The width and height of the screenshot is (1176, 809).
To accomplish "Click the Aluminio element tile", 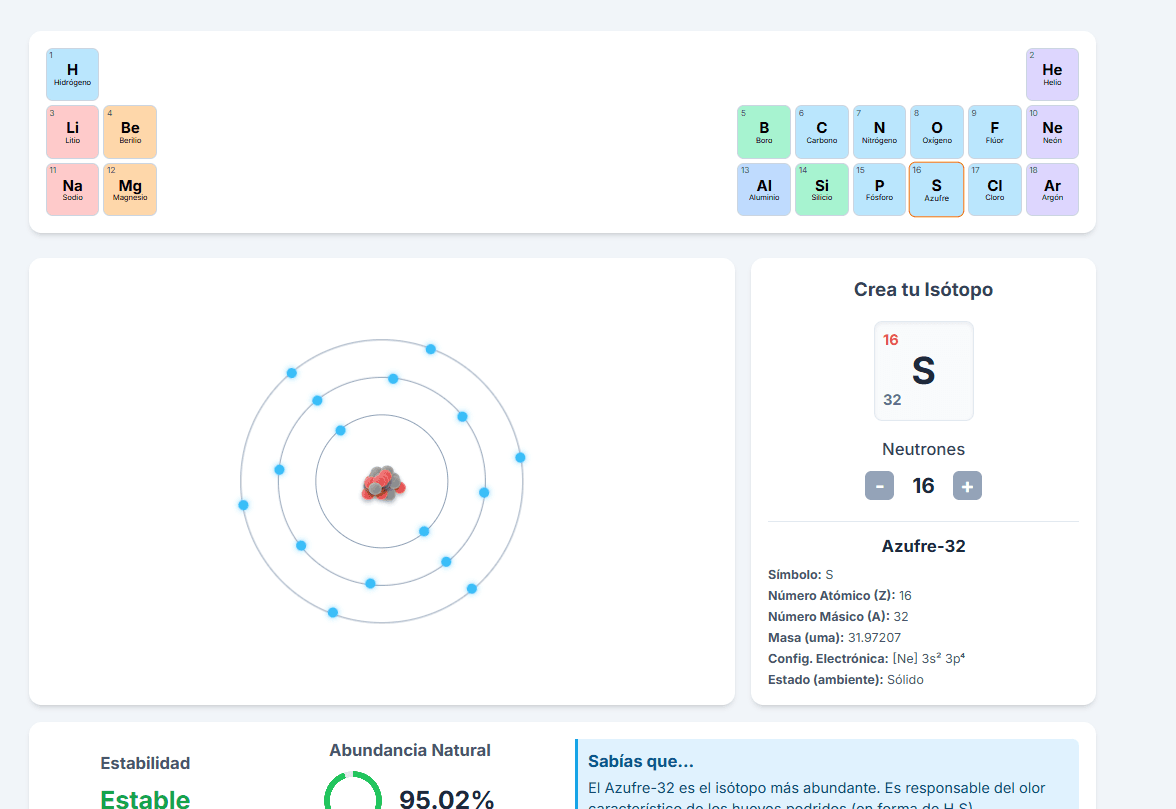I will coord(764,190).
